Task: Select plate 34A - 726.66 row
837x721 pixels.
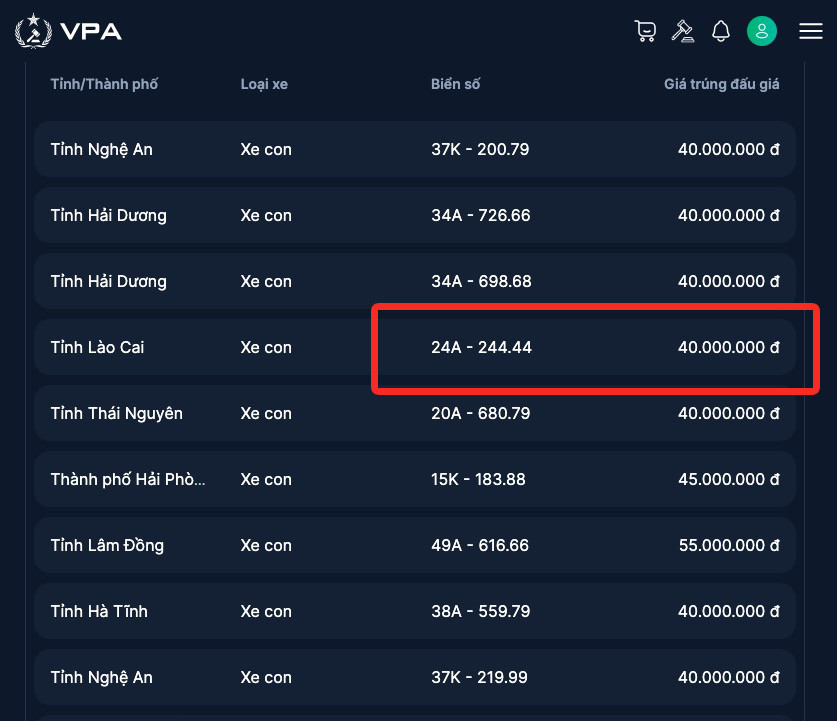Action: 480,216
